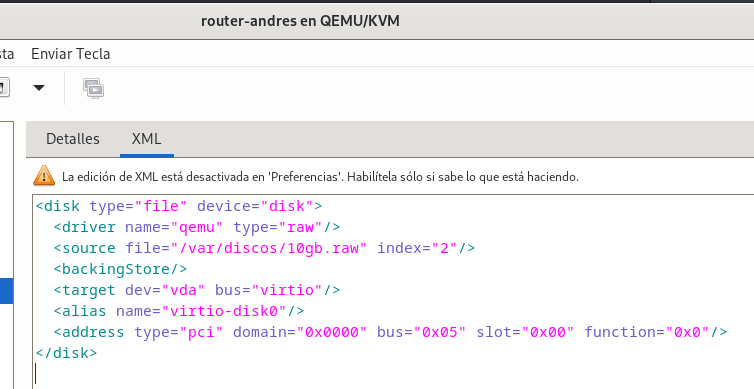Click the target dev="vda" line
The image size is (754, 389).
coord(197,290)
